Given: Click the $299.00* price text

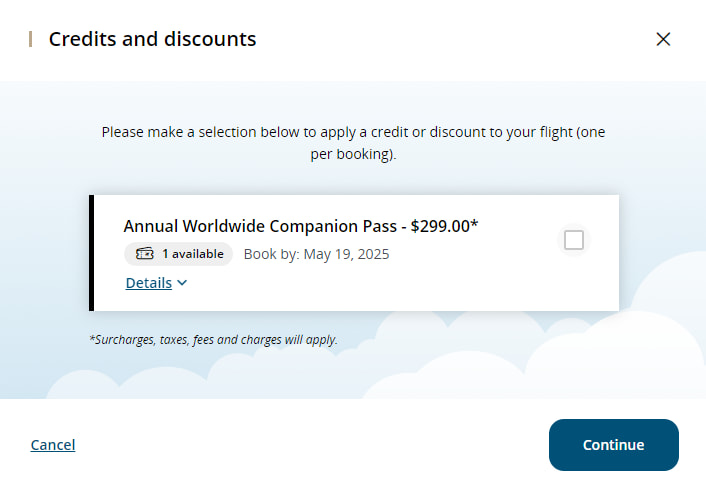Looking at the screenshot, I should tap(444, 226).
